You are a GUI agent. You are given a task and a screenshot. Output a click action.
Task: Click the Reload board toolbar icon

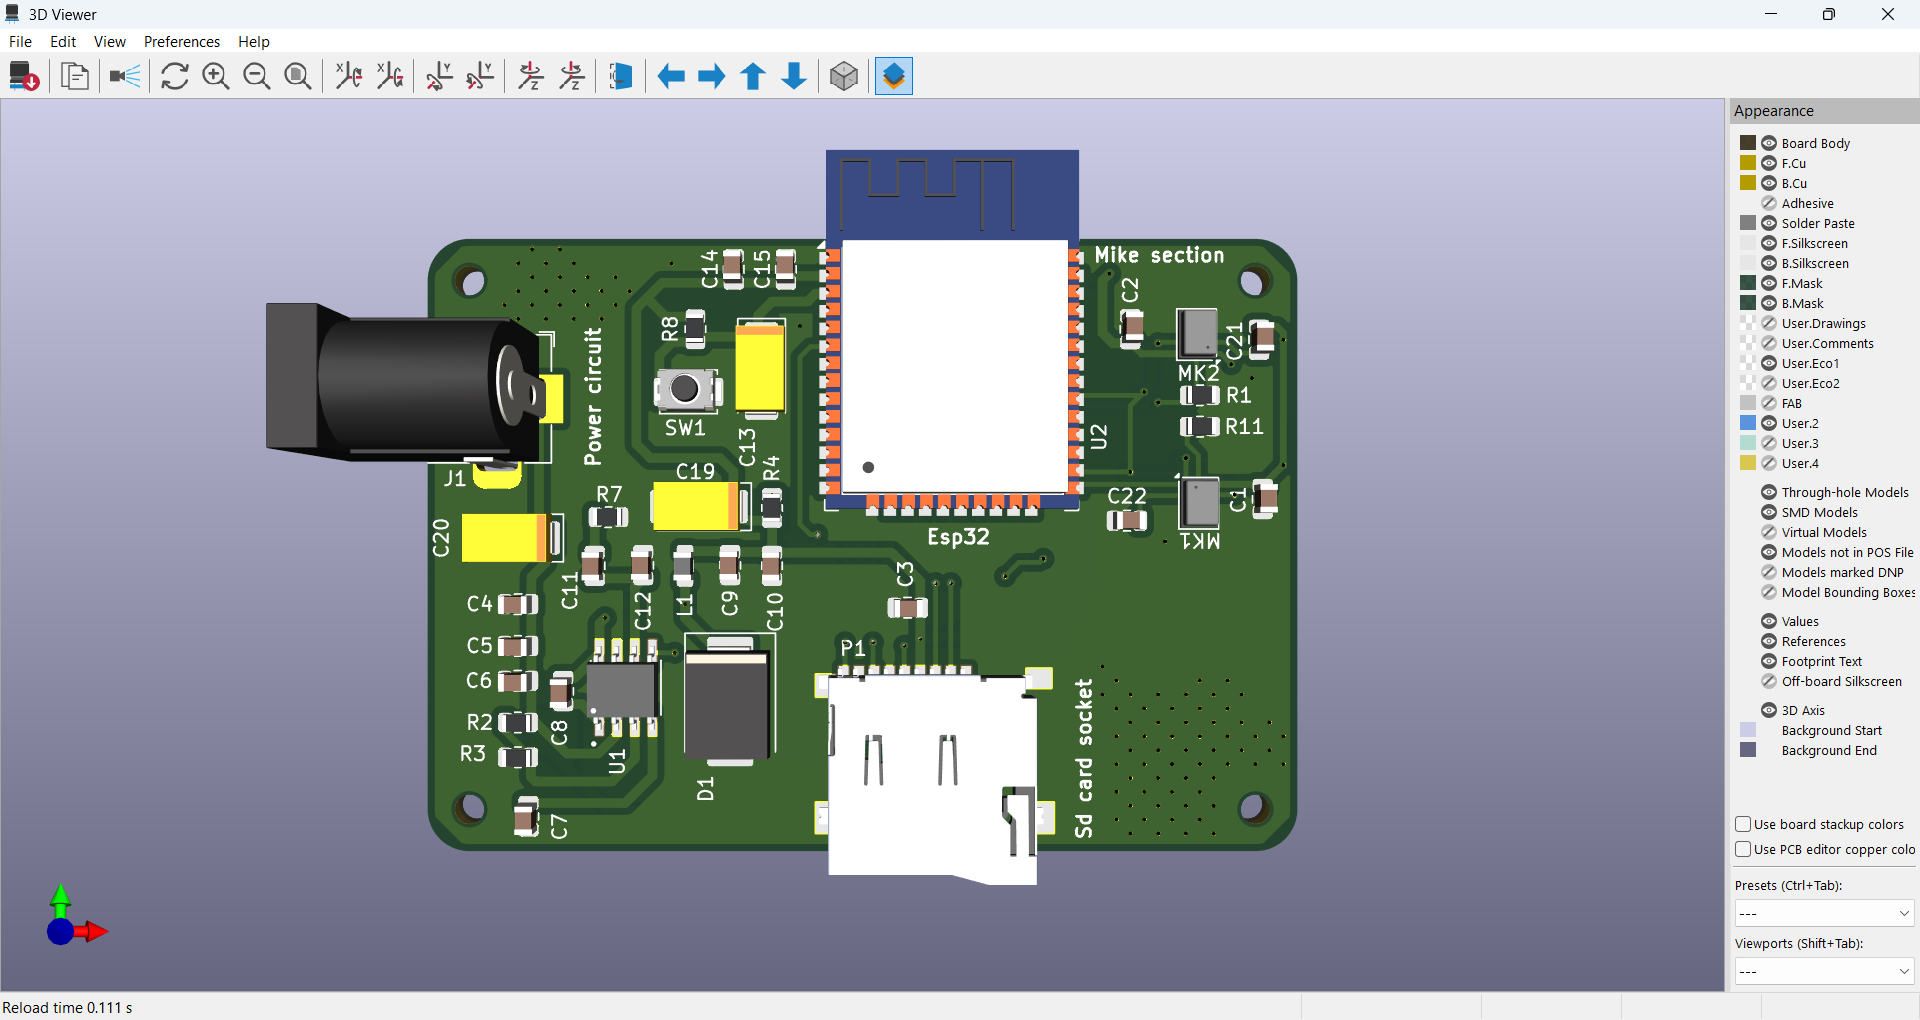[x=24, y=76]
